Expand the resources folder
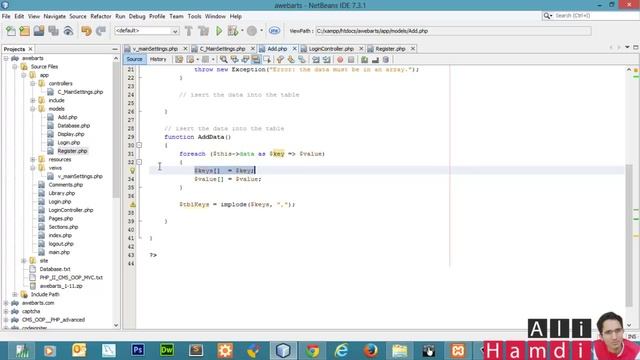The height and width of the screenshot is (360, 640). tap(33, 159)
